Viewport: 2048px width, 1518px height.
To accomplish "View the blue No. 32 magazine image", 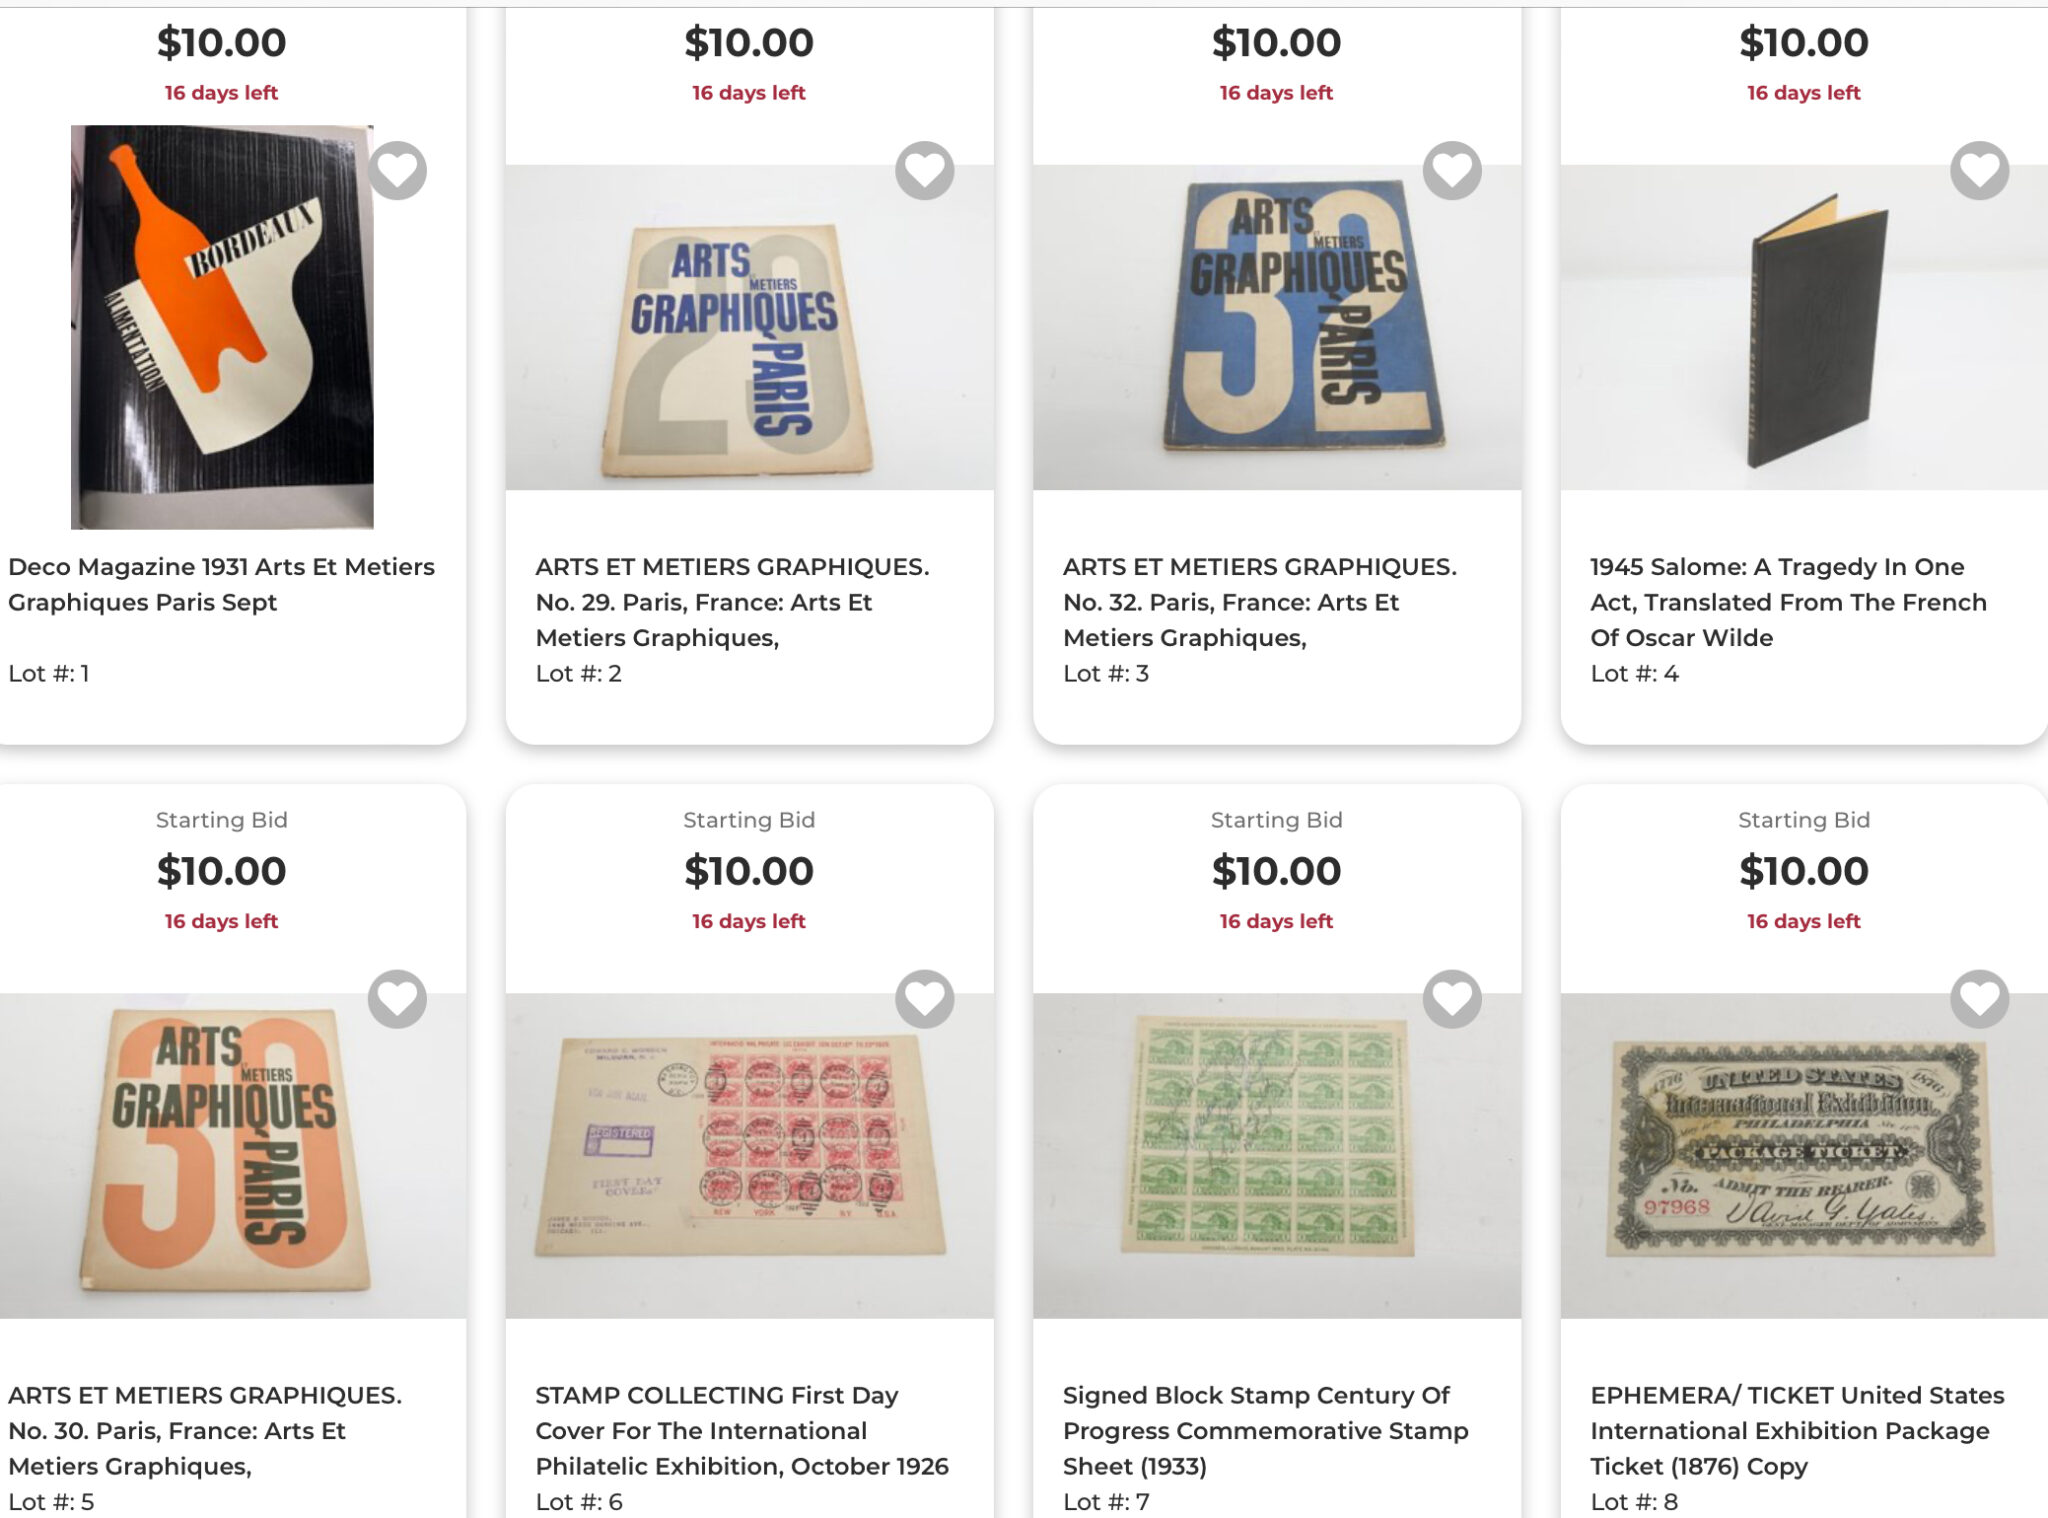I will tap(1277, 327).
